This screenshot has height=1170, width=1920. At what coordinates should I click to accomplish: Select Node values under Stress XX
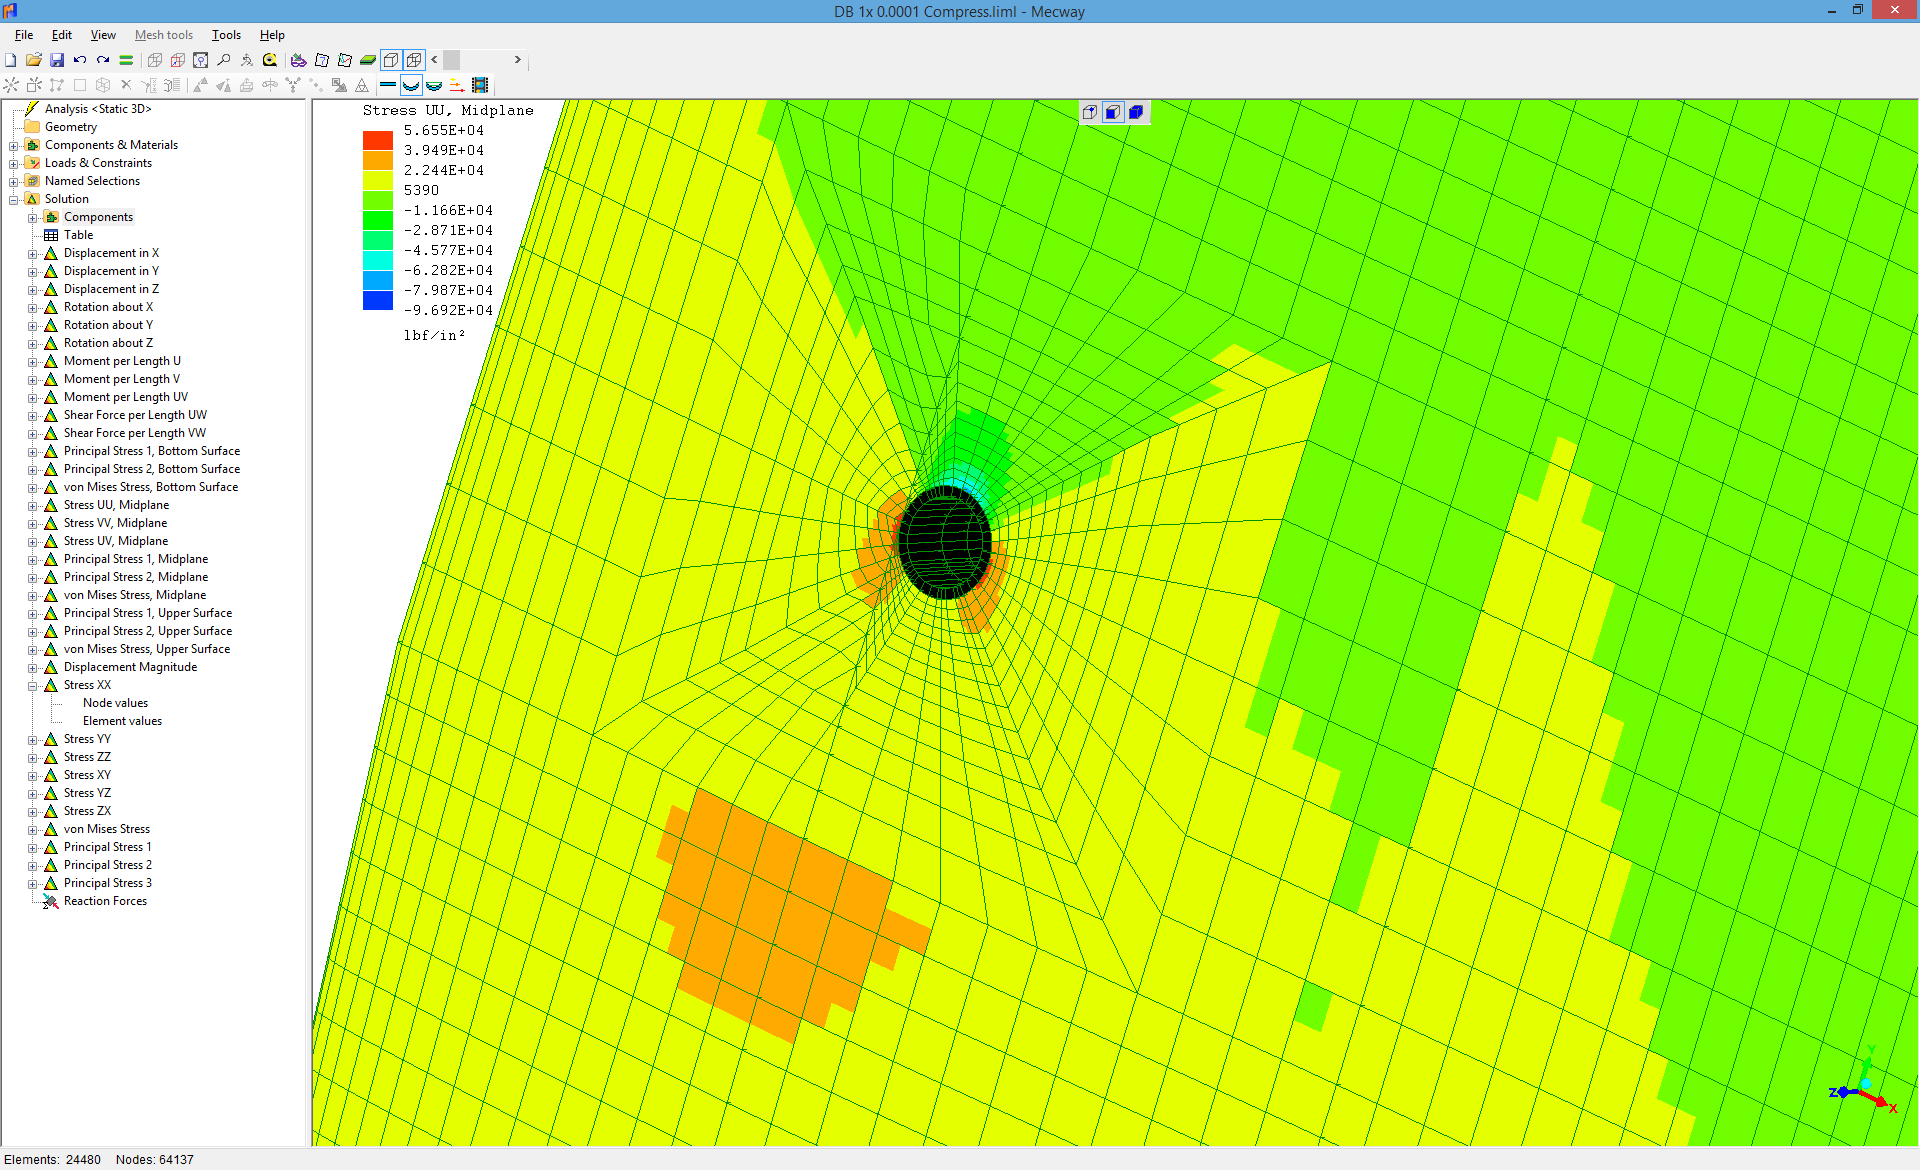click(115, 703)
